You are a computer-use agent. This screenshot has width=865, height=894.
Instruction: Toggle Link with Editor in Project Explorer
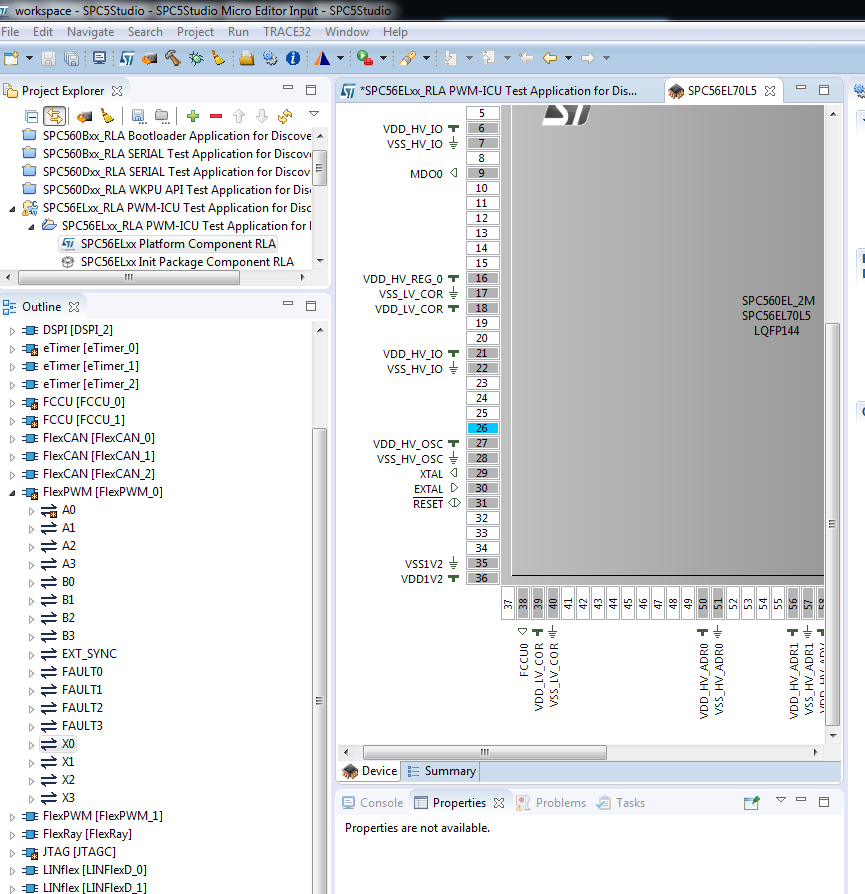[54, 116]
